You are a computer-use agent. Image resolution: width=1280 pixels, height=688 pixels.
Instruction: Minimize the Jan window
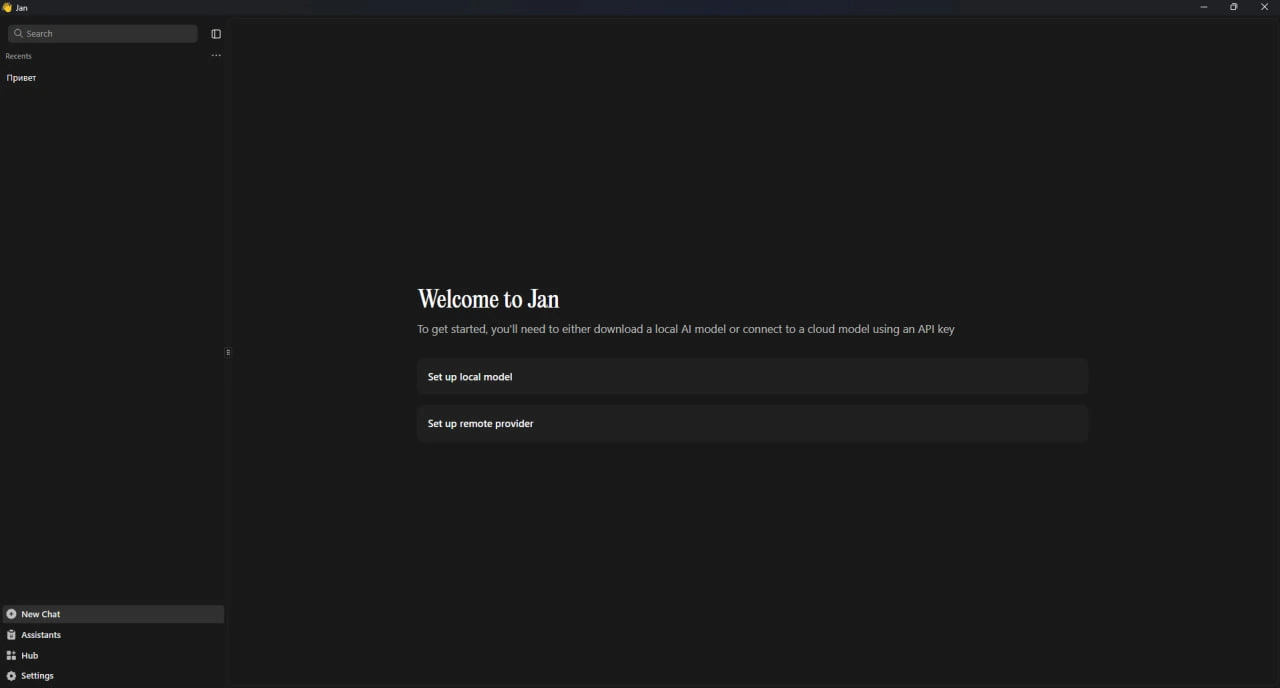point(1203,7)
